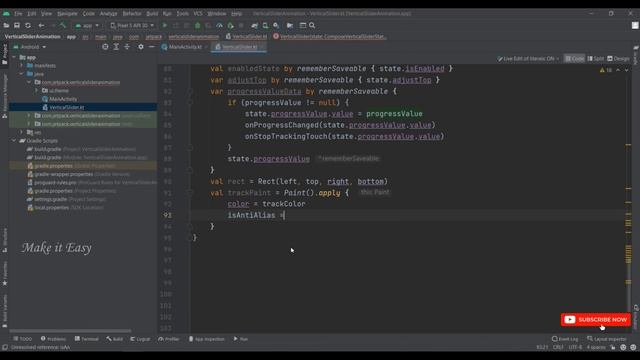Click the Save All toolbar icon
The height and width of the screenshot is (360, 640).
coord(17,25)
